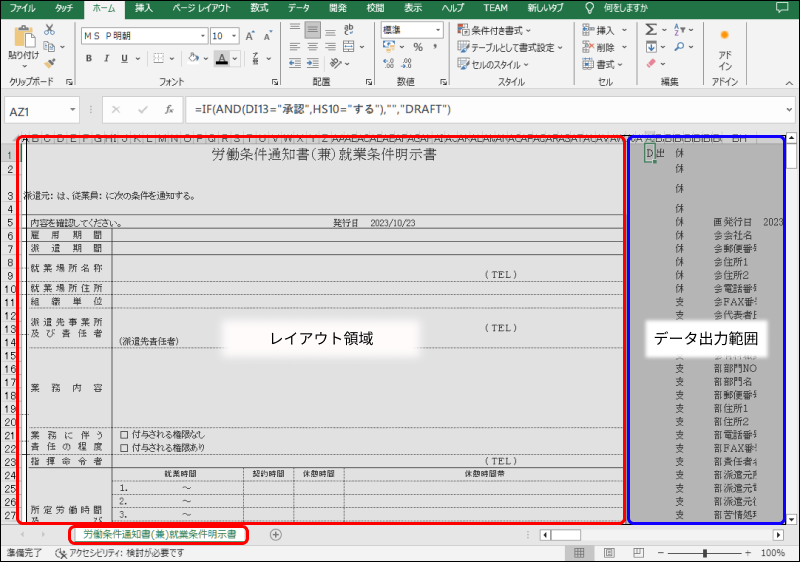Click the insert function fx icon

(170, 109)
